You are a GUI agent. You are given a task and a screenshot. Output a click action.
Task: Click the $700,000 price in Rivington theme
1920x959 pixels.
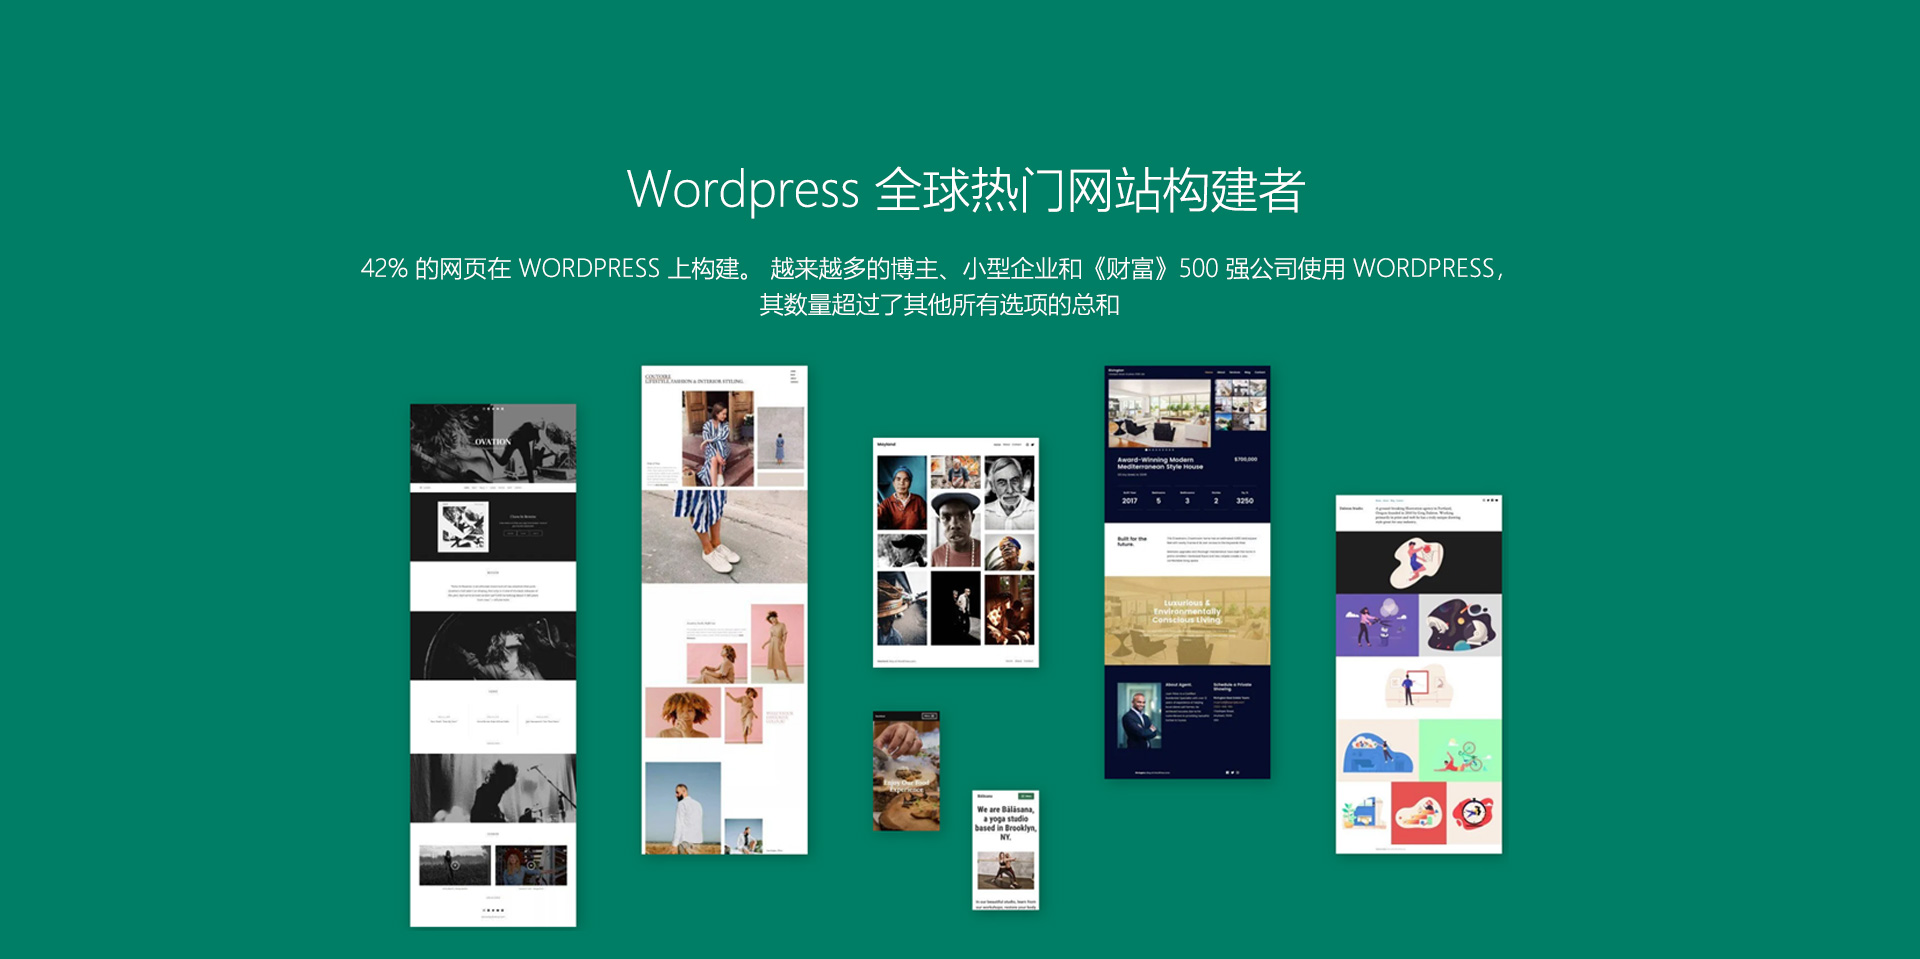tap(1245, 459)
